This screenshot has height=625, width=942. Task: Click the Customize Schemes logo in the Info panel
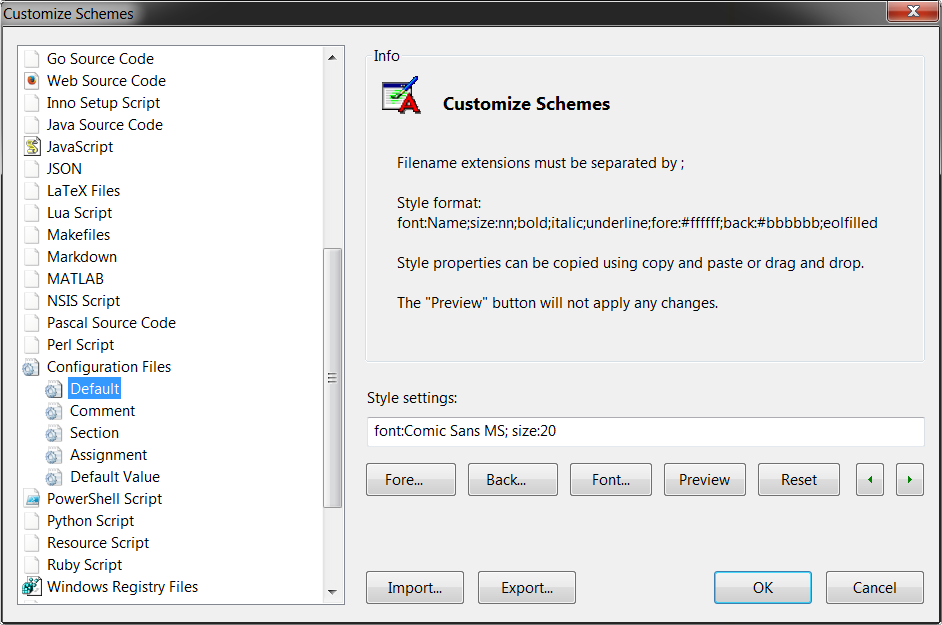[x=399, y=95]
